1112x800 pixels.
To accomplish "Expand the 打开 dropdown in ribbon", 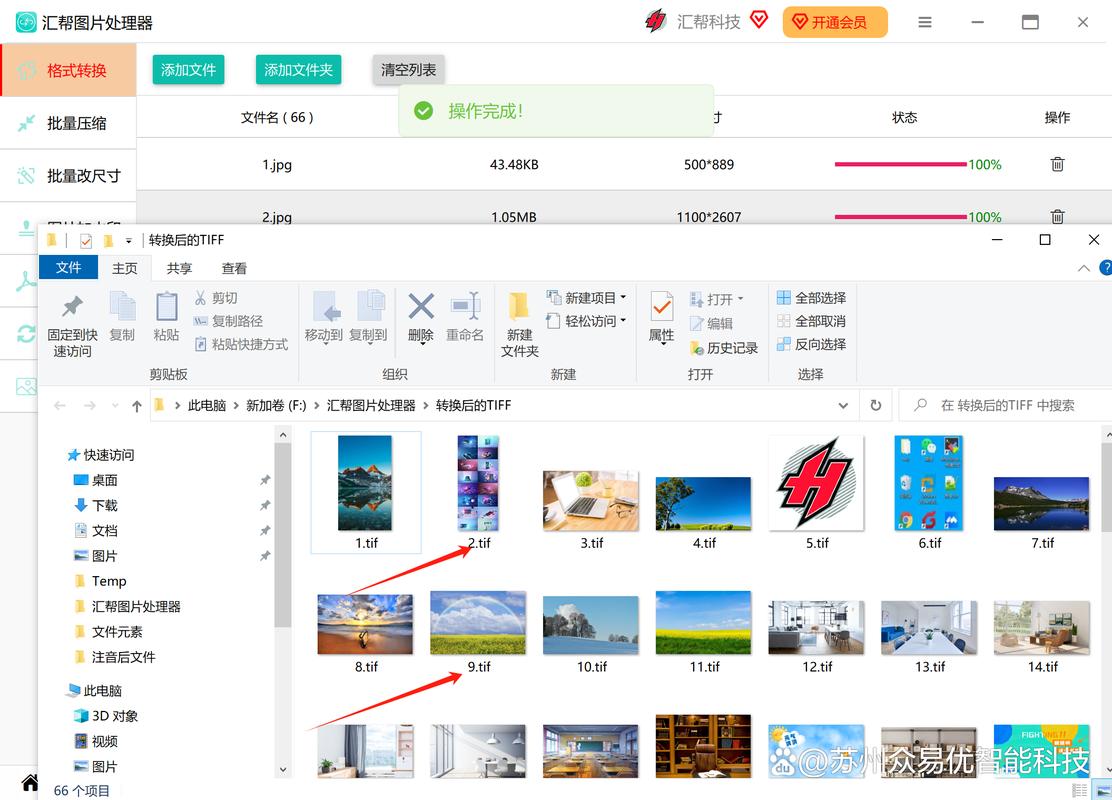I will coord(740,299).
